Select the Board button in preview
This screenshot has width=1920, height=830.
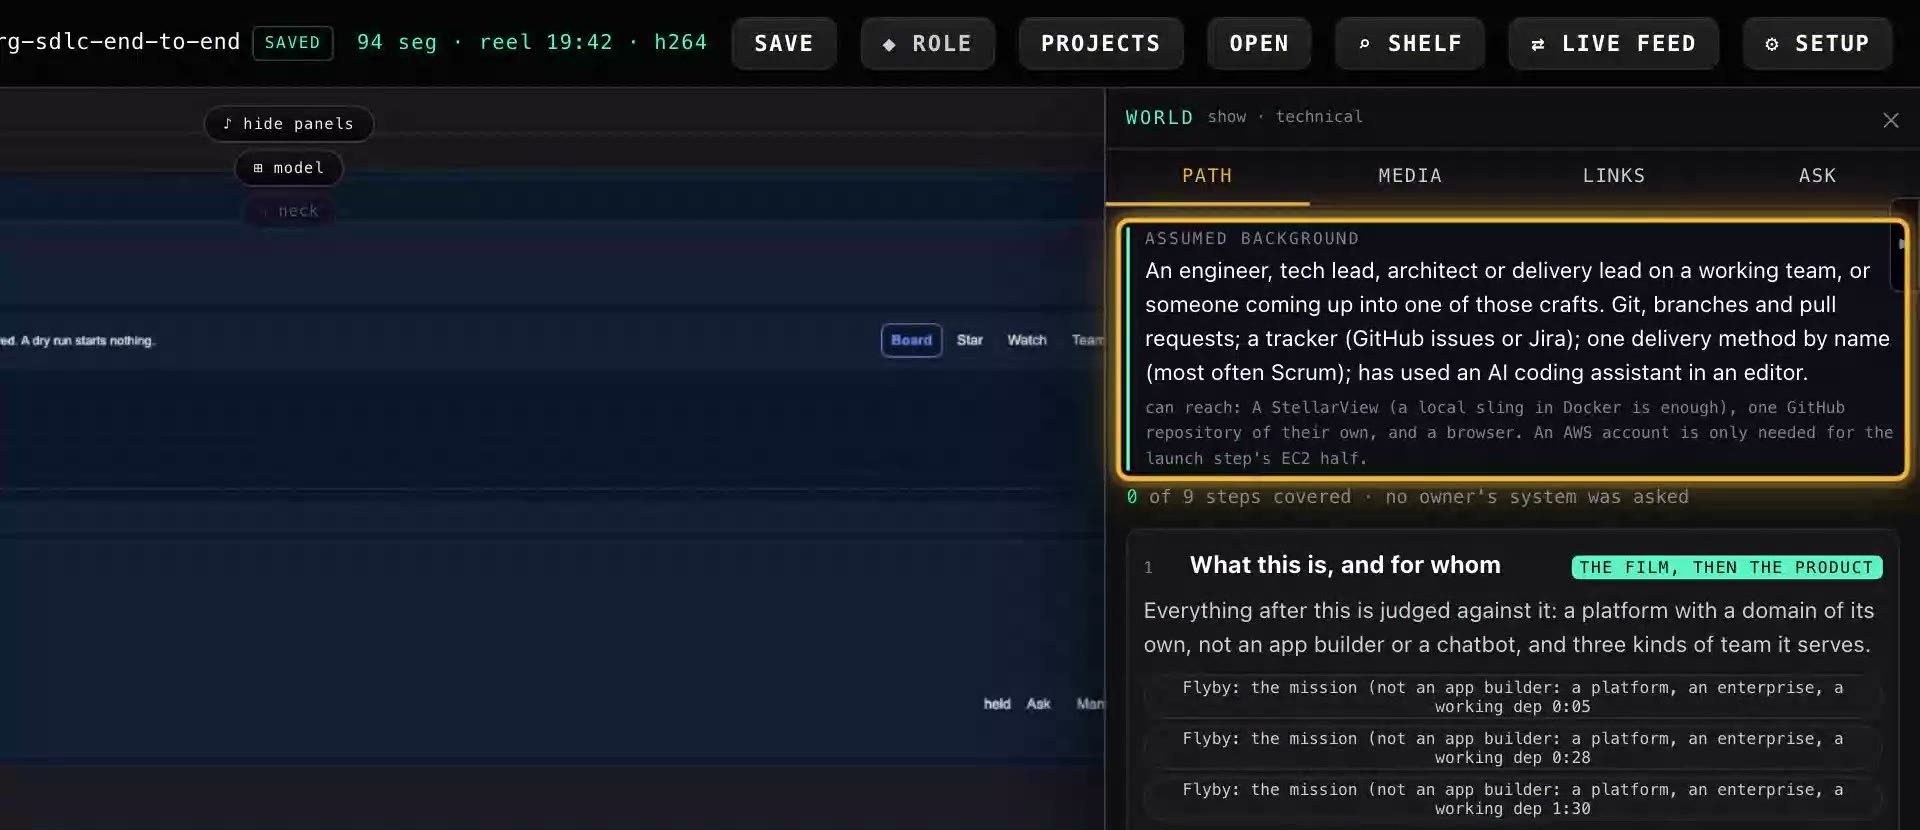coord(911,340)
